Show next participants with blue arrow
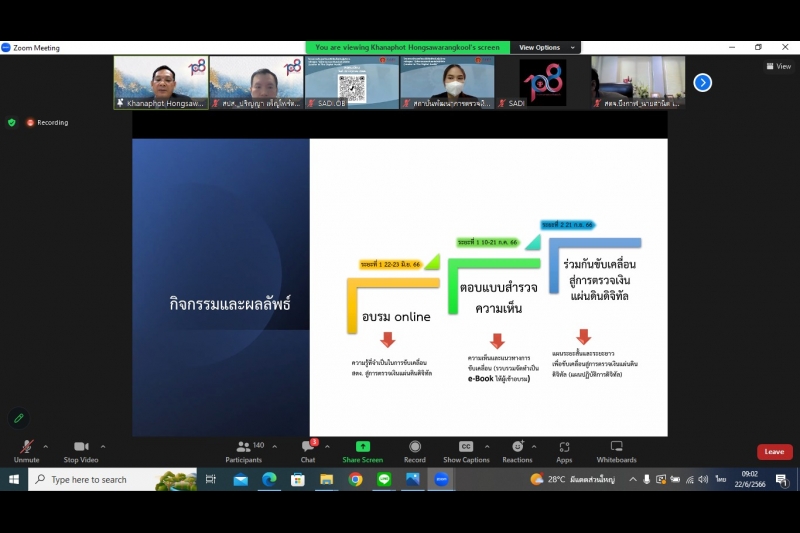 click(x=702, y=83)
